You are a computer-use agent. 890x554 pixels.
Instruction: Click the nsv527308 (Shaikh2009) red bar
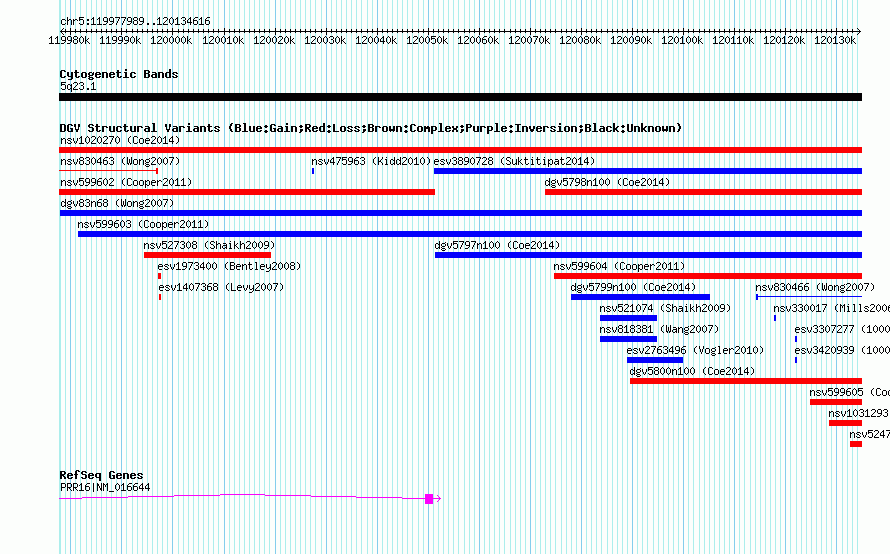[x=207, y=255]
